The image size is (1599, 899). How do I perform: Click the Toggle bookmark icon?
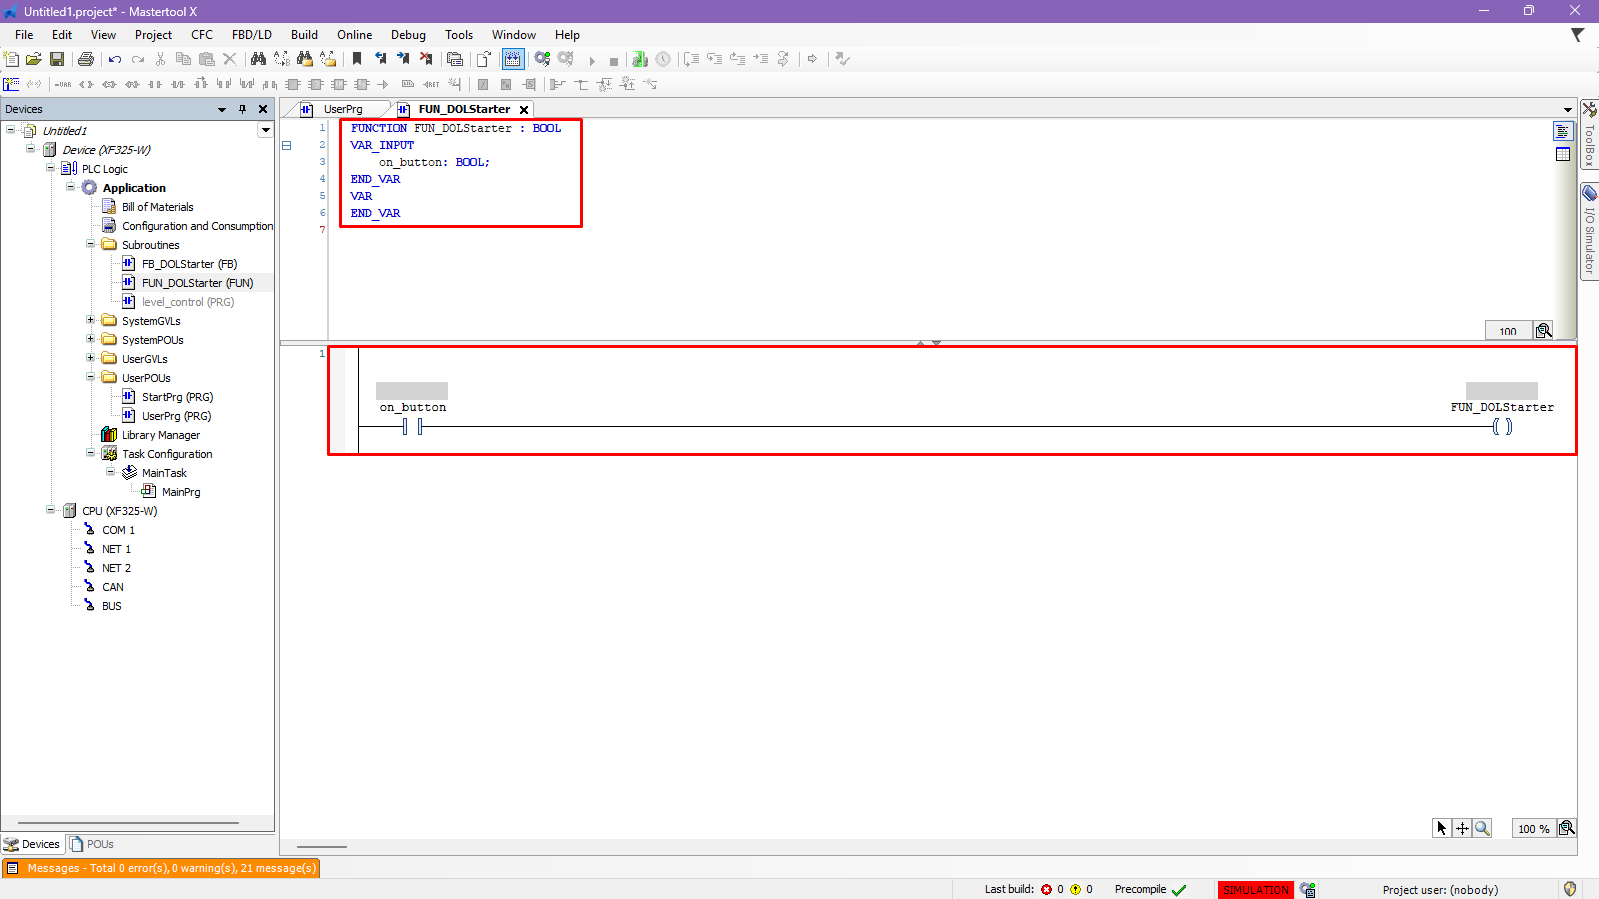coord(357,59)
